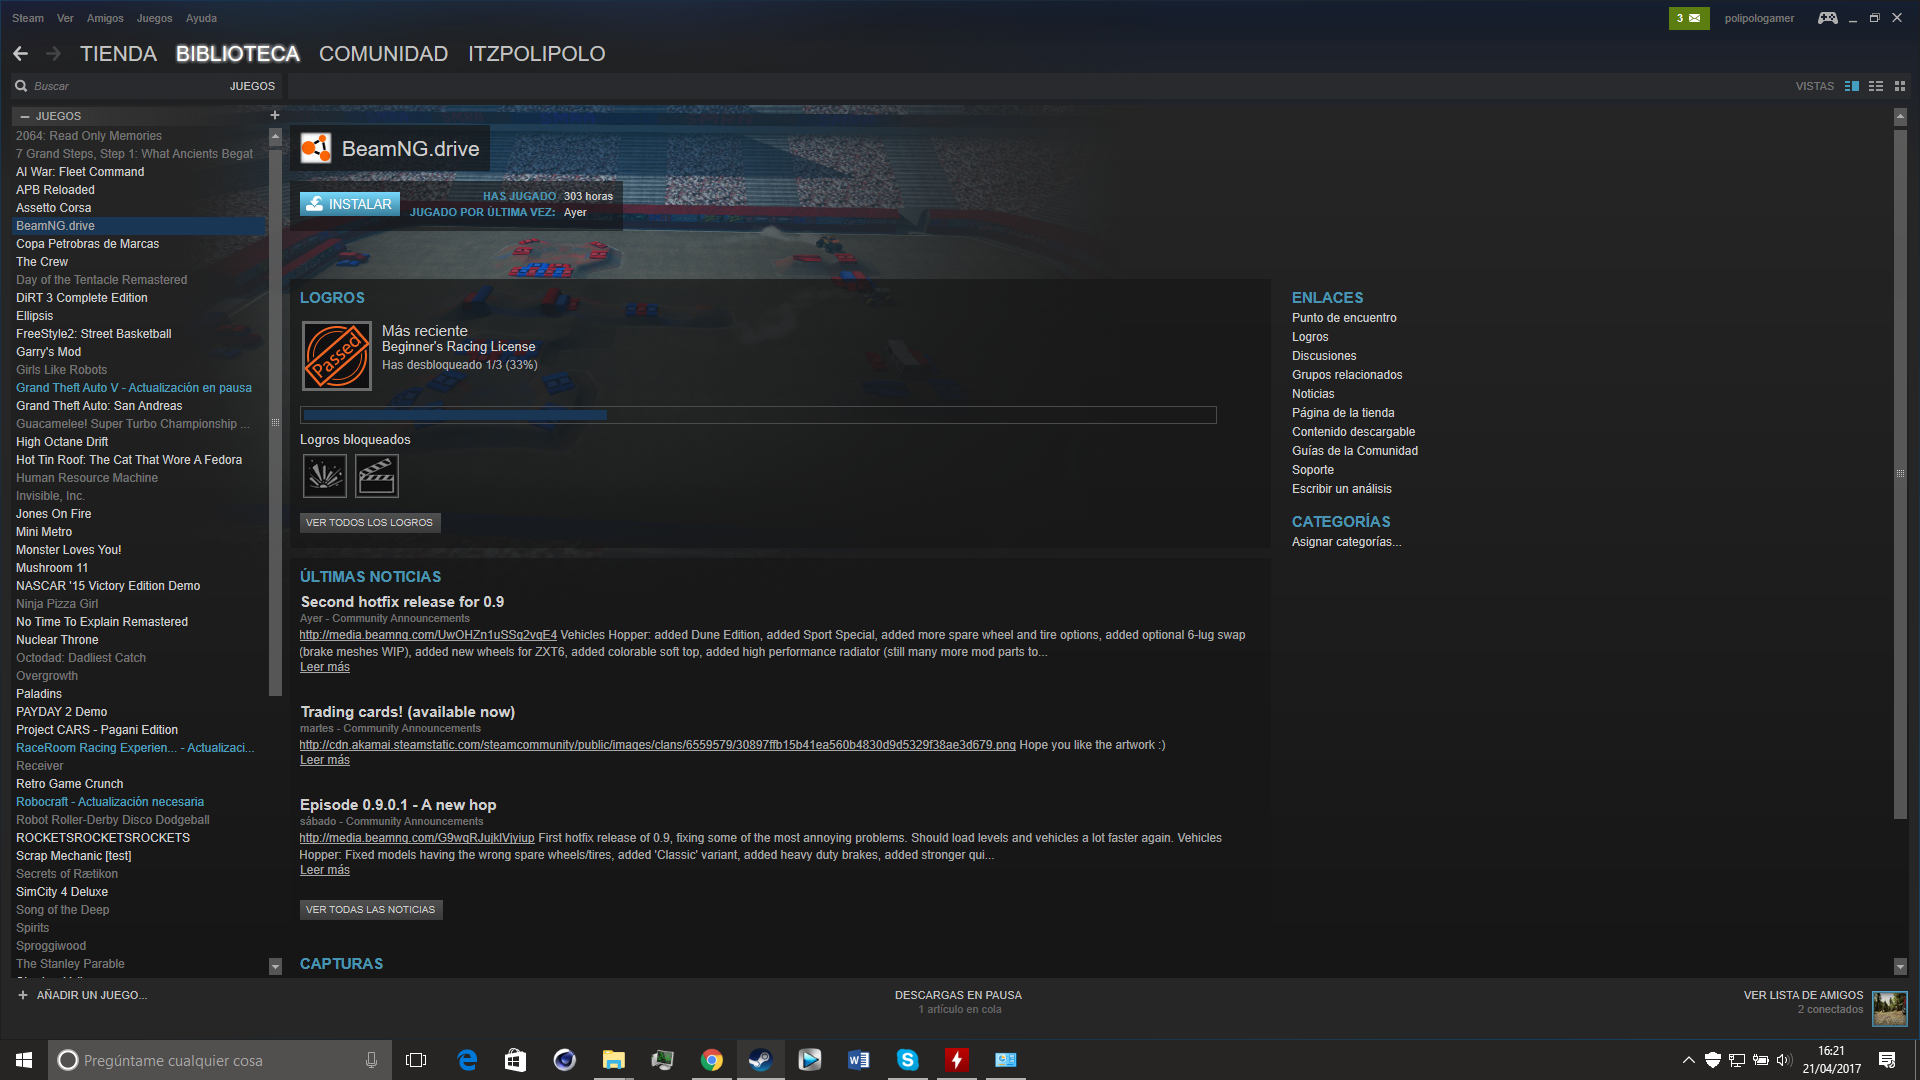The height and width of the screenshot is (1080, 1920).
Task: Add a category with plus icon
Action: pyautogui.click(x=275, y=115)
